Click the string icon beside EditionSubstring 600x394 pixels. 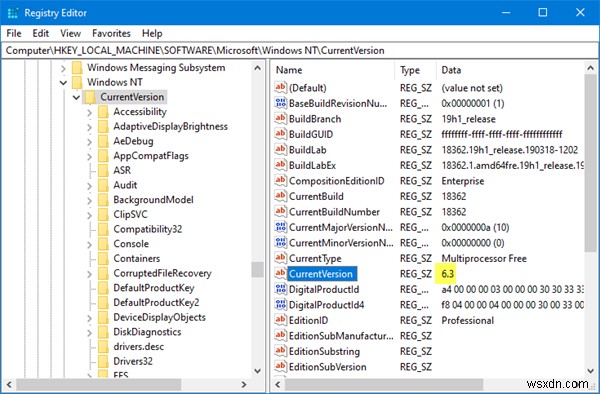pos(280,351)
